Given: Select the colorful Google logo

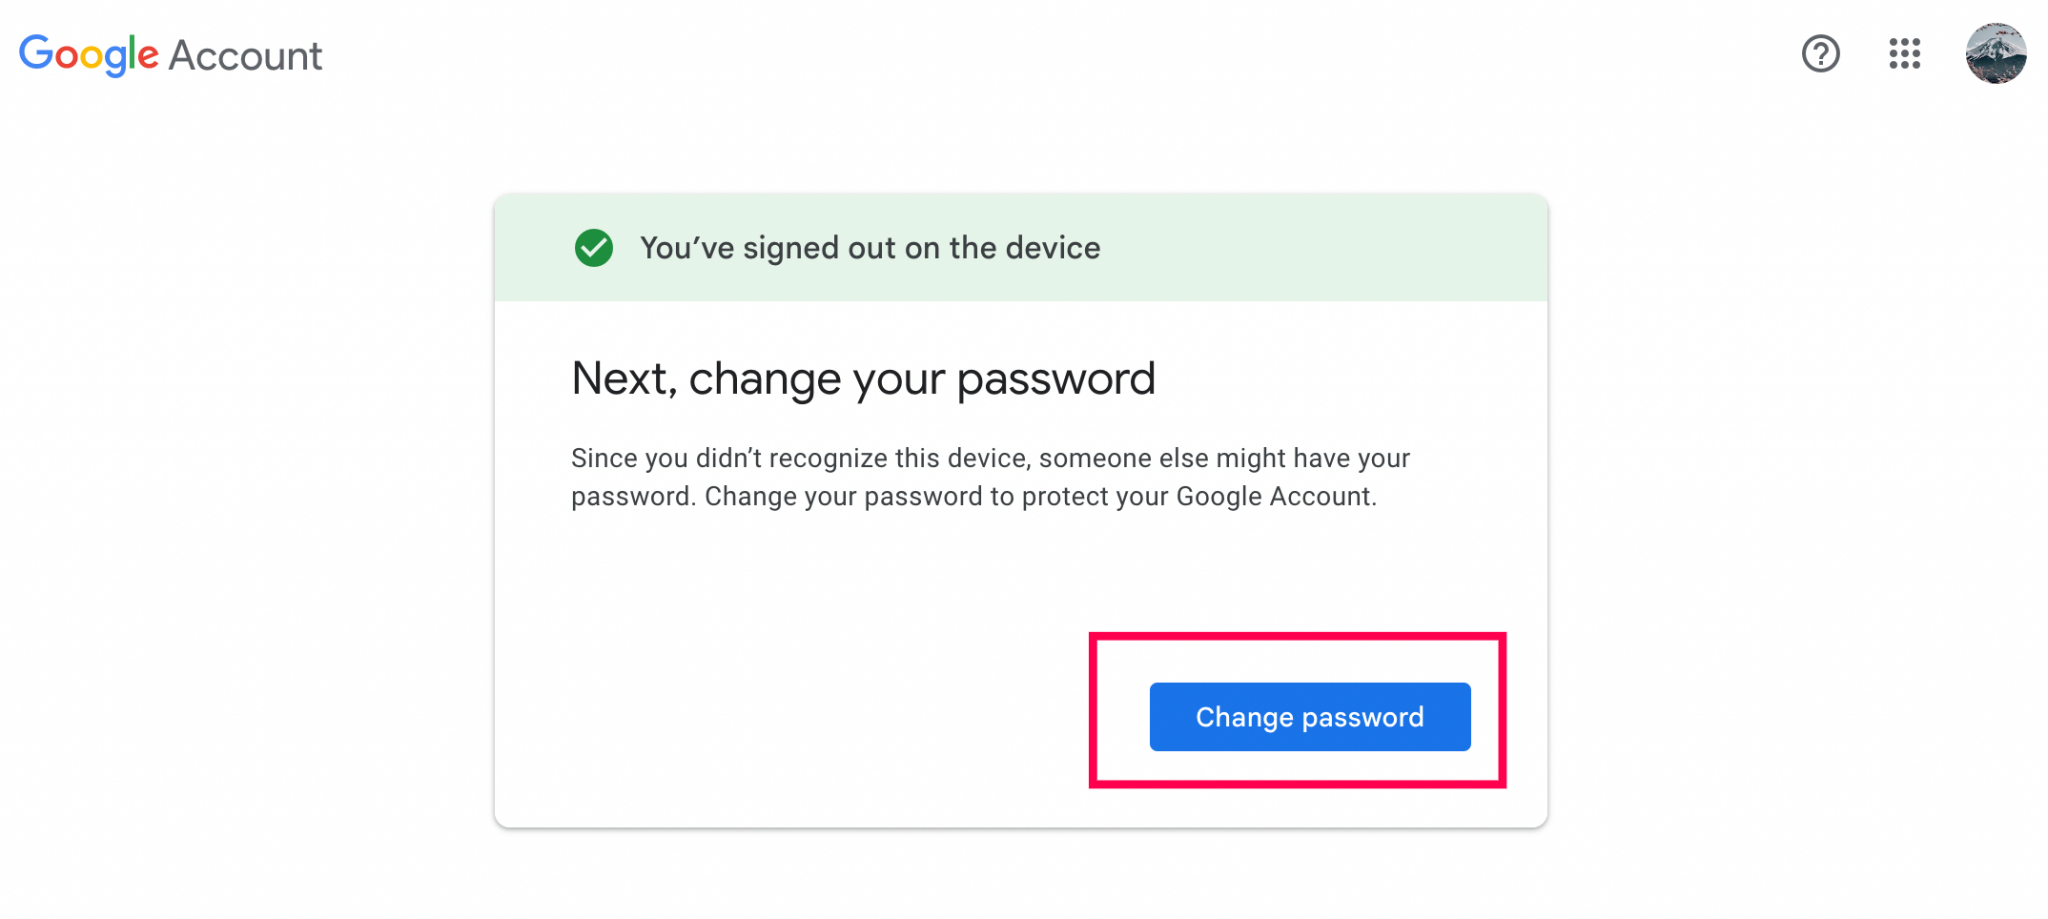Looking at the screenshot, I should coord(88,55).
